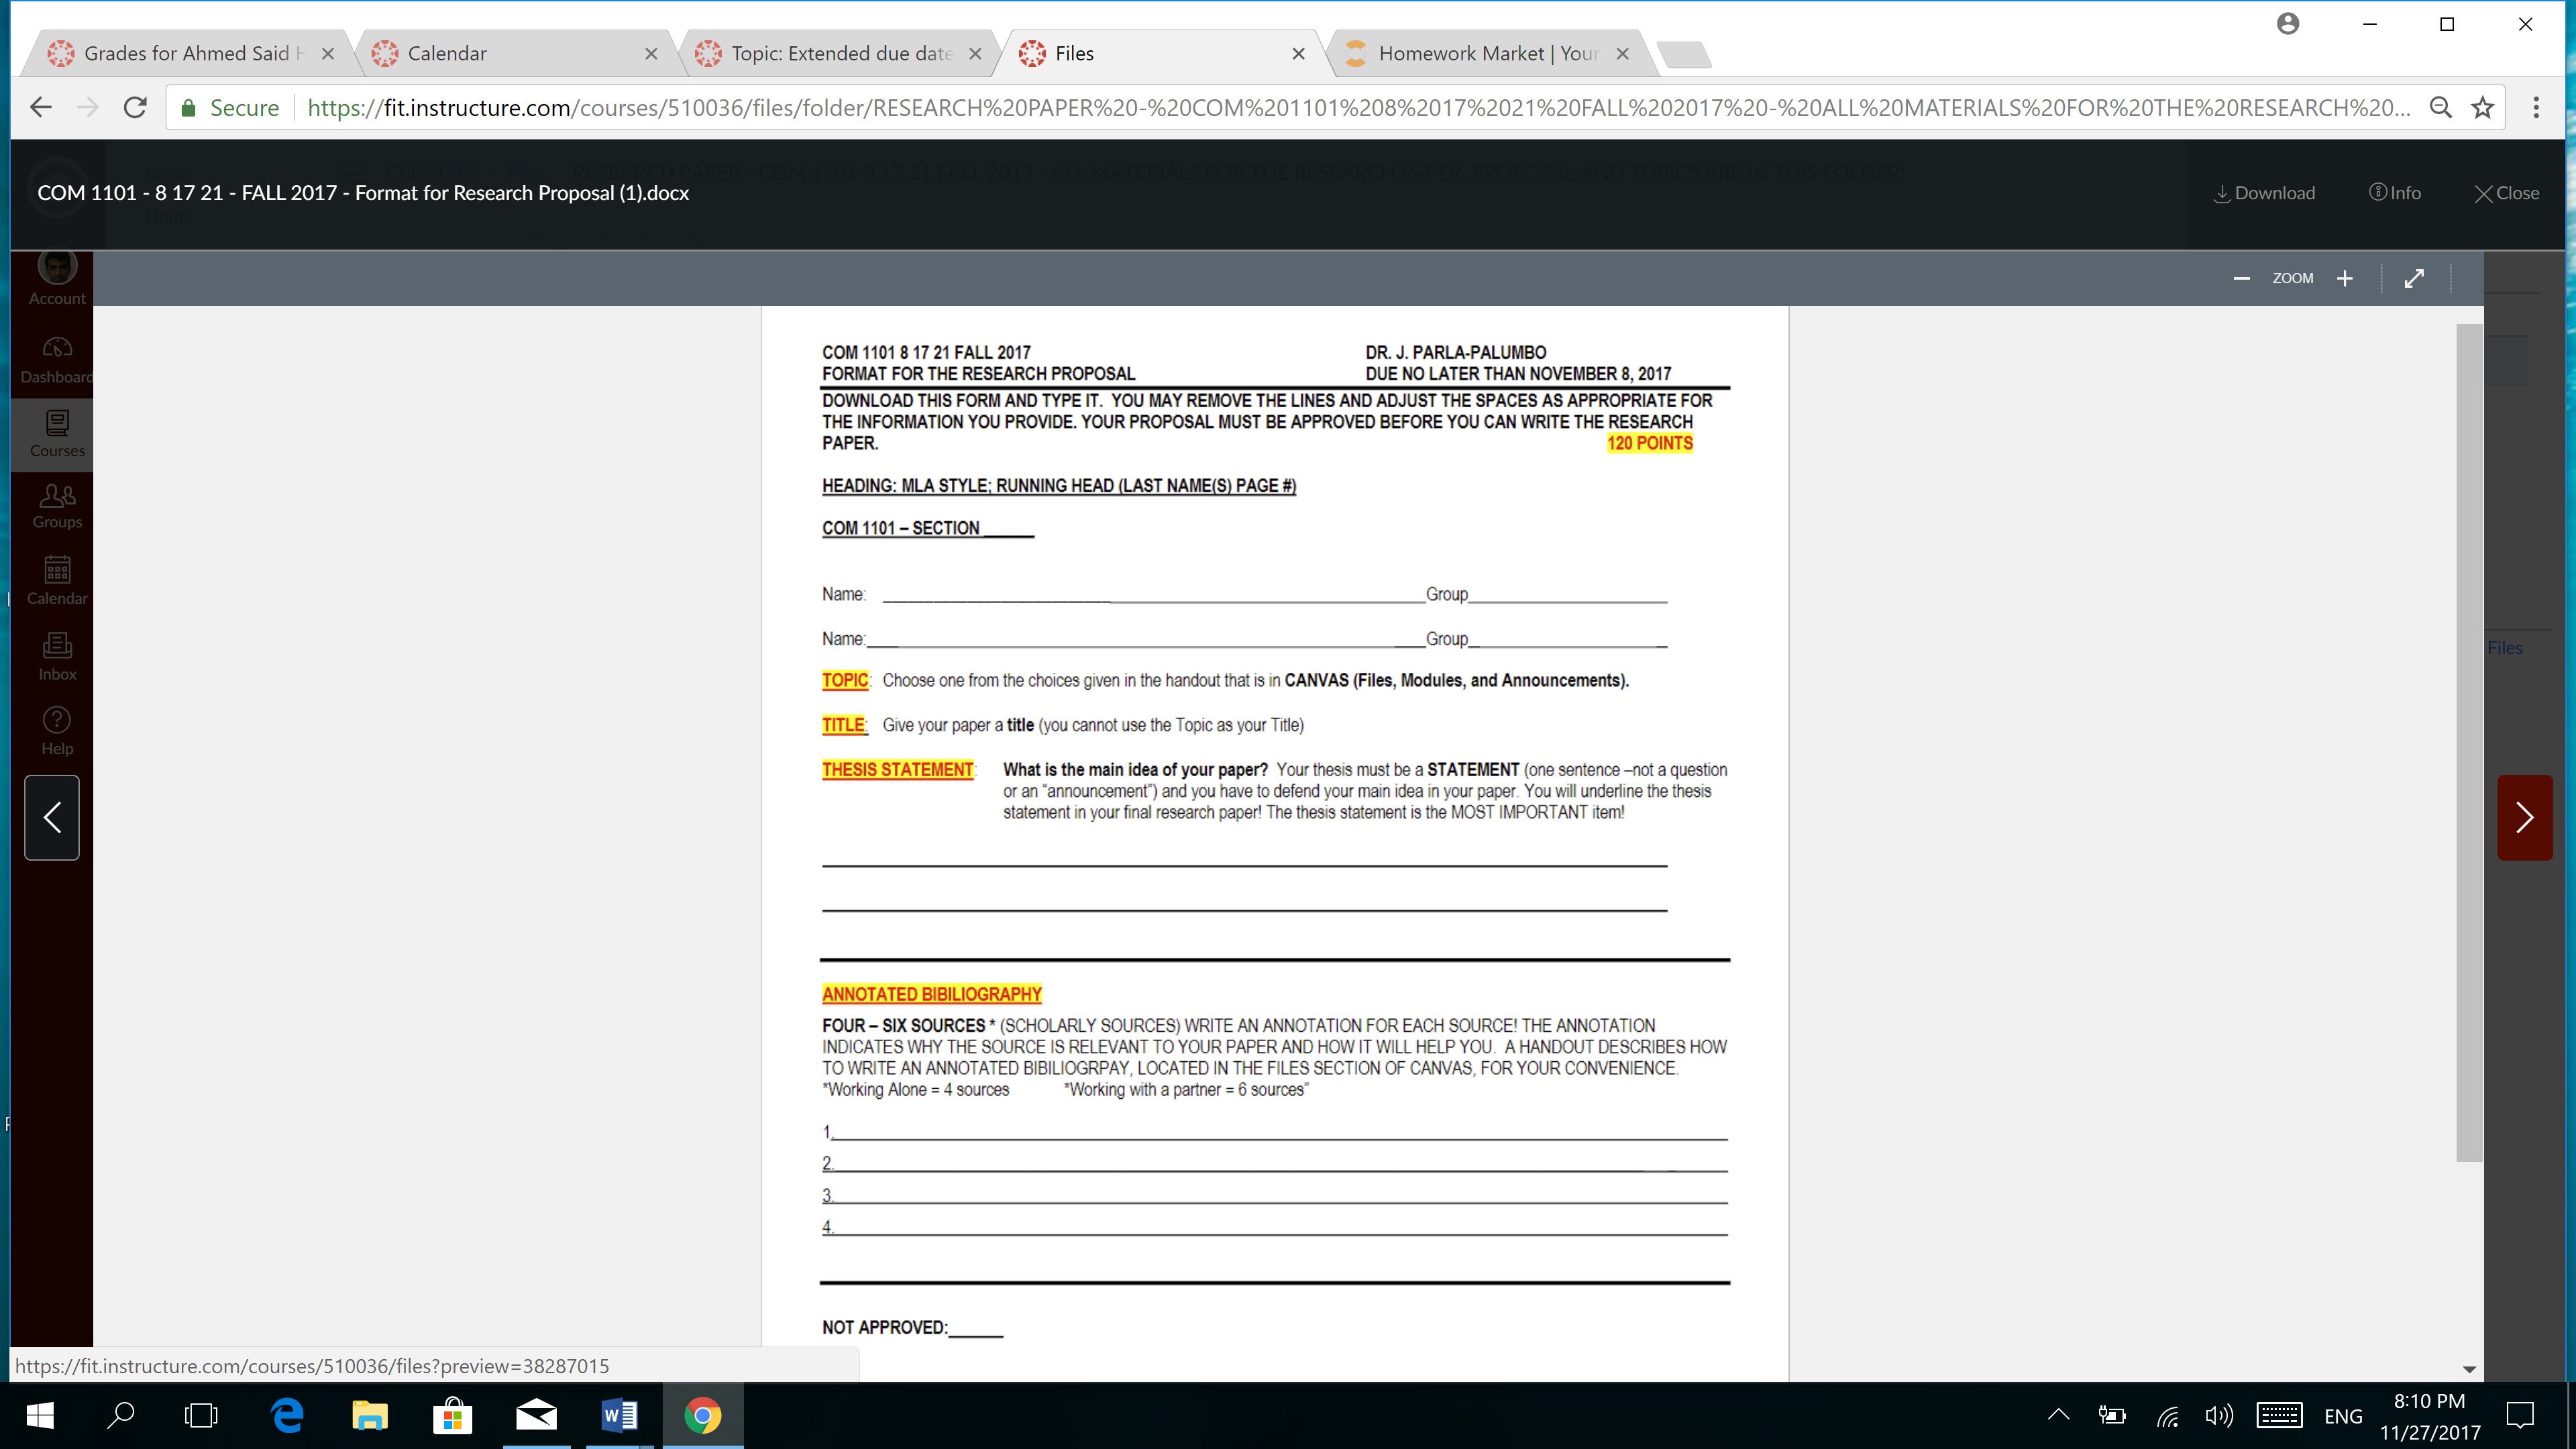Click the document preview vertical scrollbar
The height and width of the screenshot is (1449, 2576).
click(2469, 742)
